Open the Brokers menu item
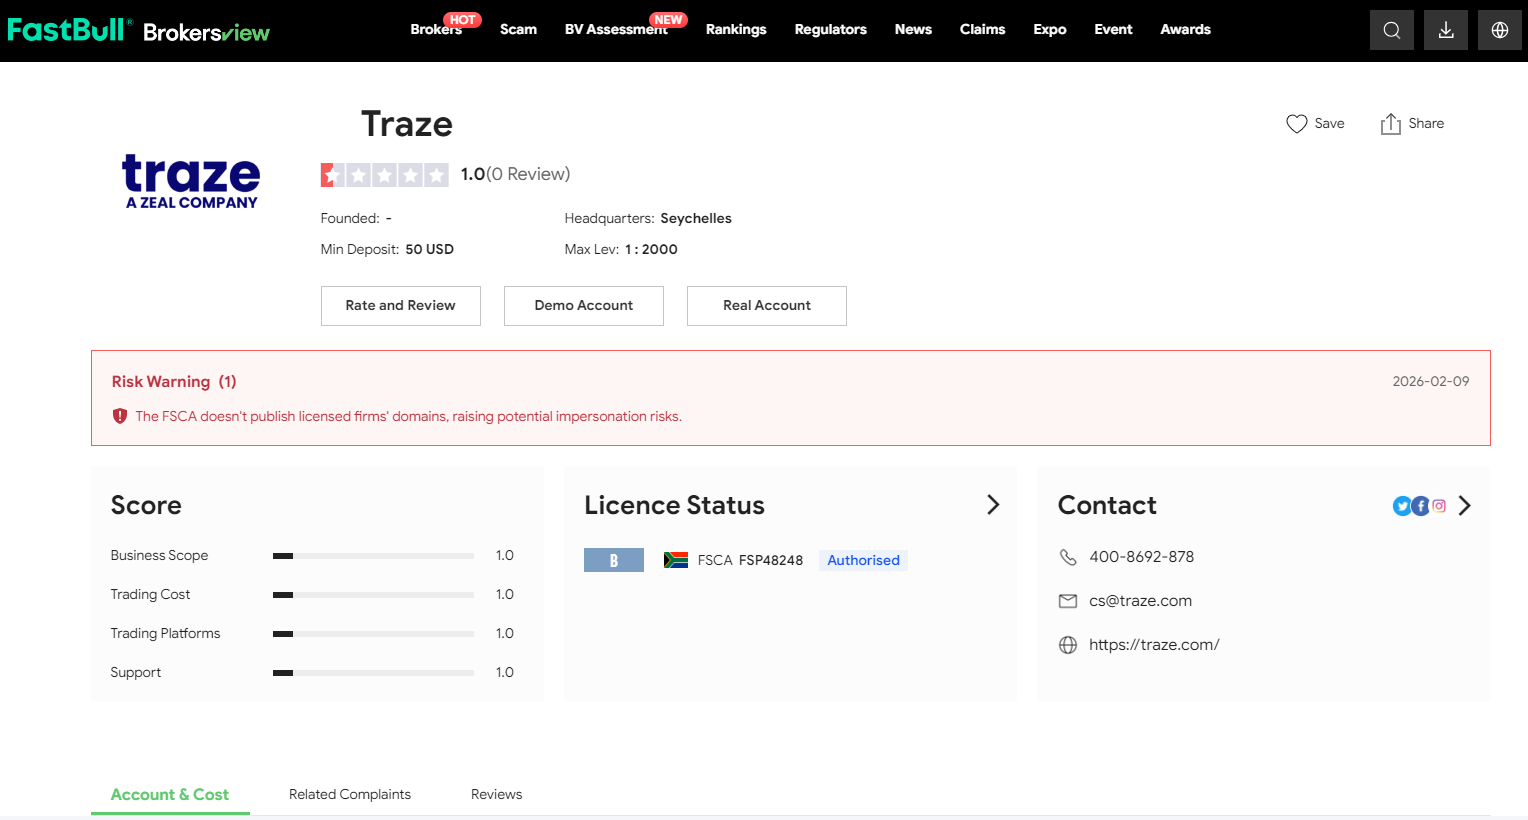Image resolution: width=1528 pixels, height=820 pixels. coord(436,30)
